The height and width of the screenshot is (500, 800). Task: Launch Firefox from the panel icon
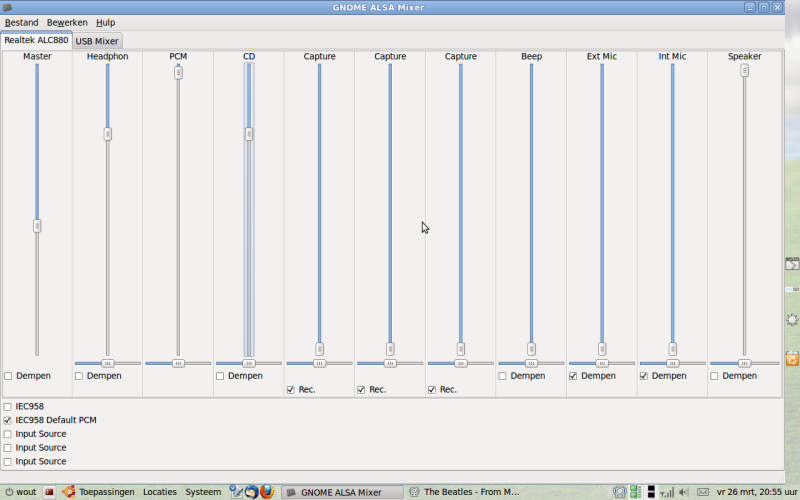pos(267,492)
